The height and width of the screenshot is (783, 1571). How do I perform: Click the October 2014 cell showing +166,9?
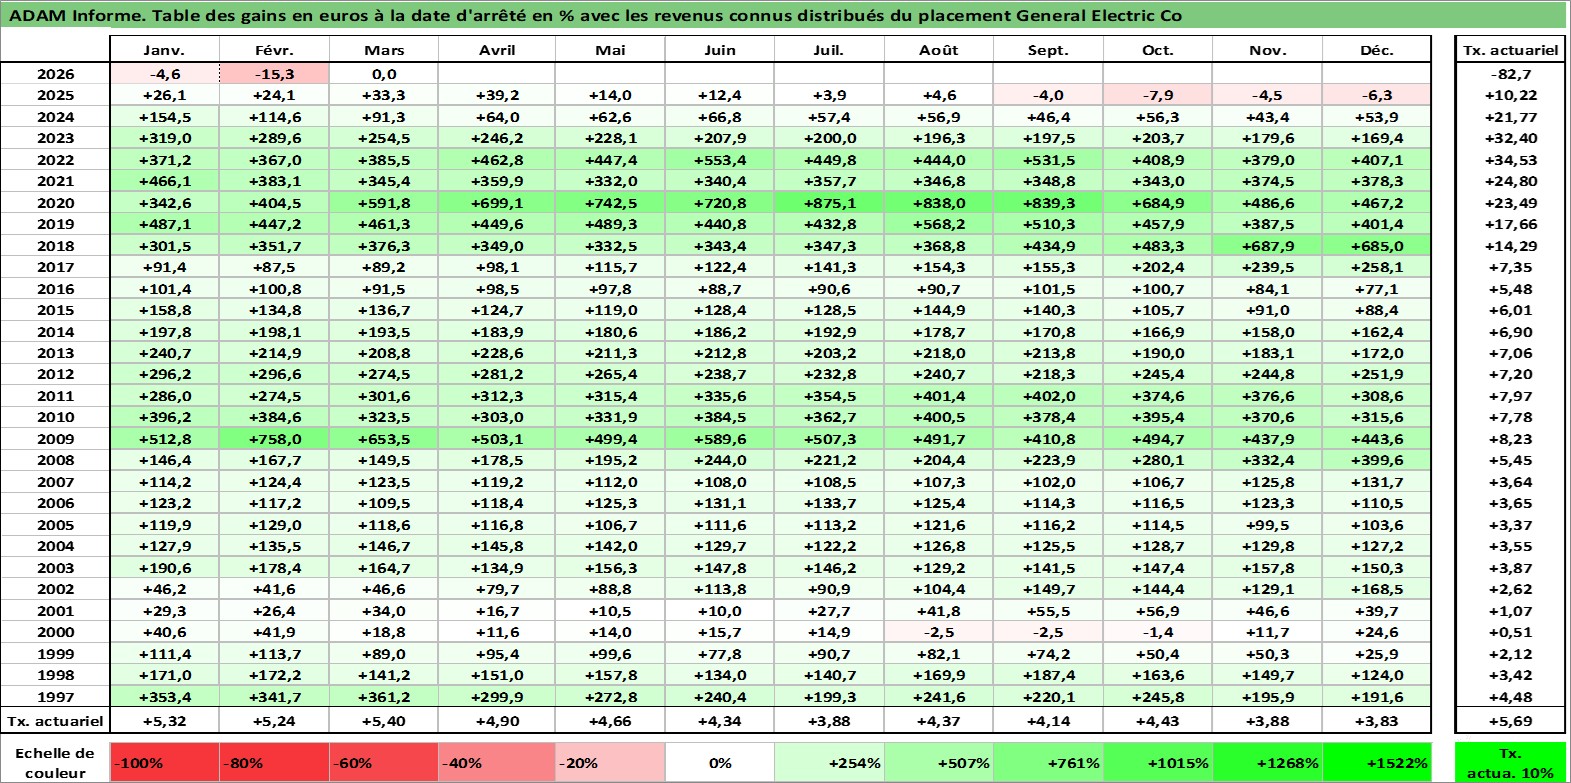pos(1157,332)
